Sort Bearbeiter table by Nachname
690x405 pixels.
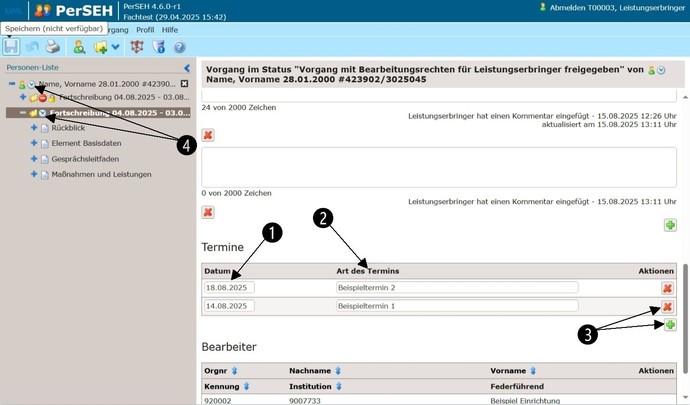tap(338, 371)
